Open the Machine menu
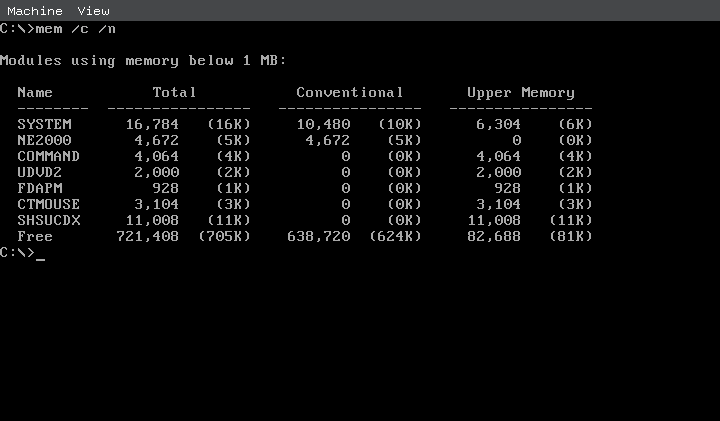The image size is (720, 421). click(35, 11)
